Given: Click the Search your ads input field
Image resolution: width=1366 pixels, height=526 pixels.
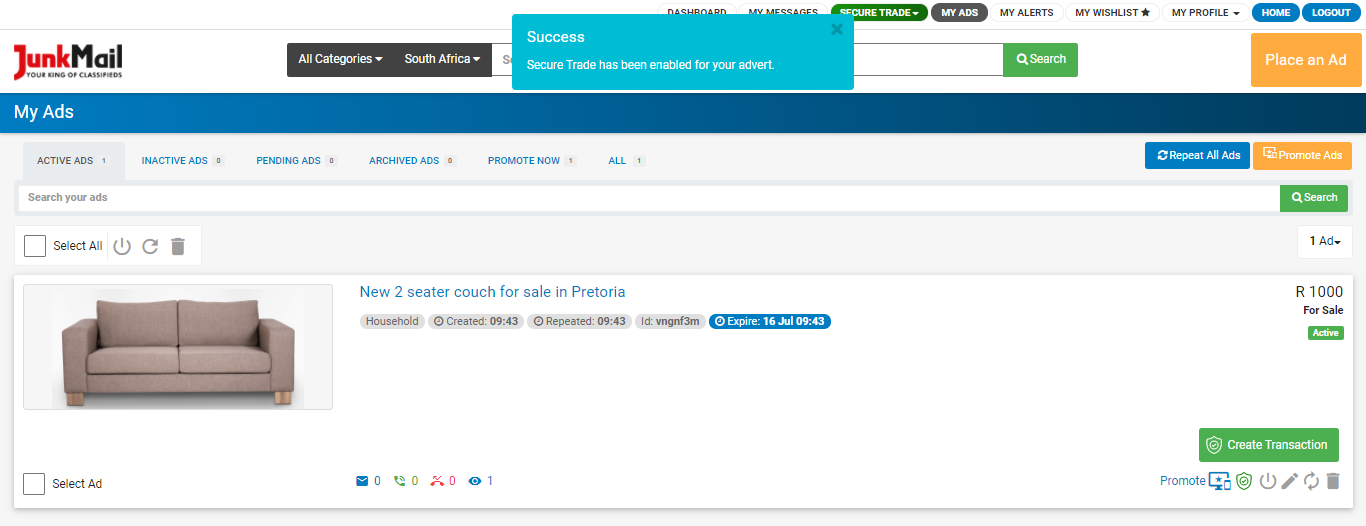Looking at the screenshot, I should 648,198.
